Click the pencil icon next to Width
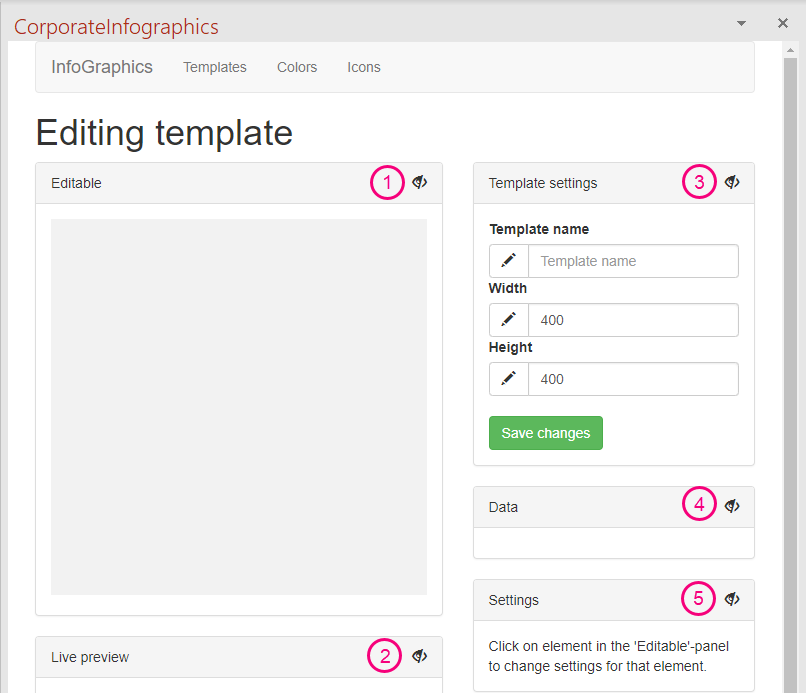This screenshot has width=806, height=693. click(x=509, y=320)
